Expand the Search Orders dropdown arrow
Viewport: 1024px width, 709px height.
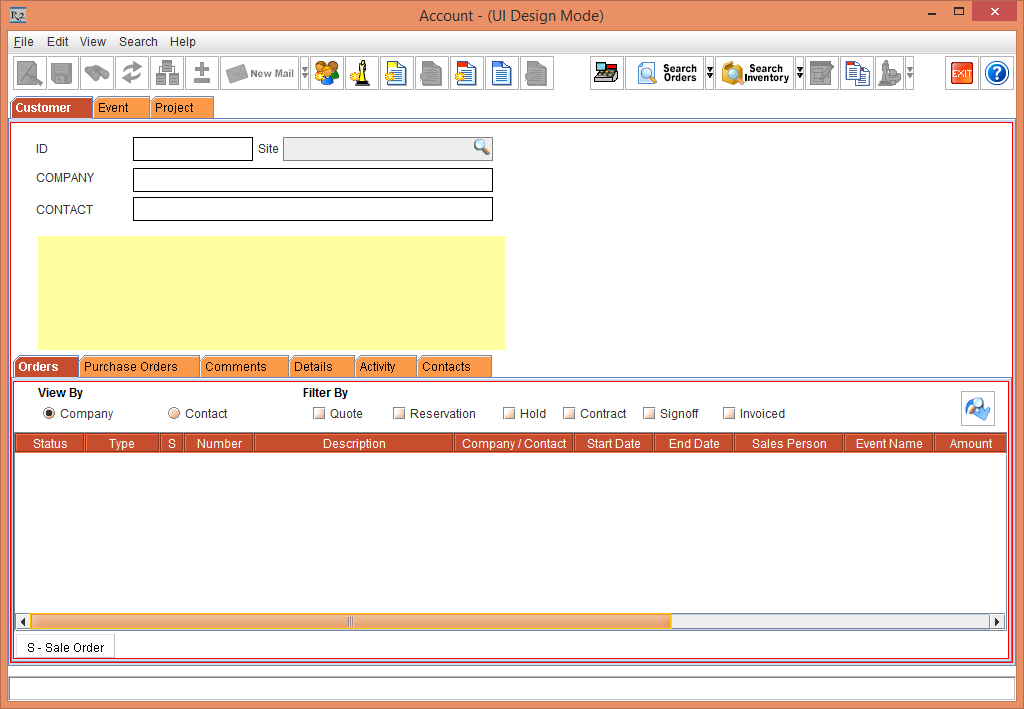[709, 73]
